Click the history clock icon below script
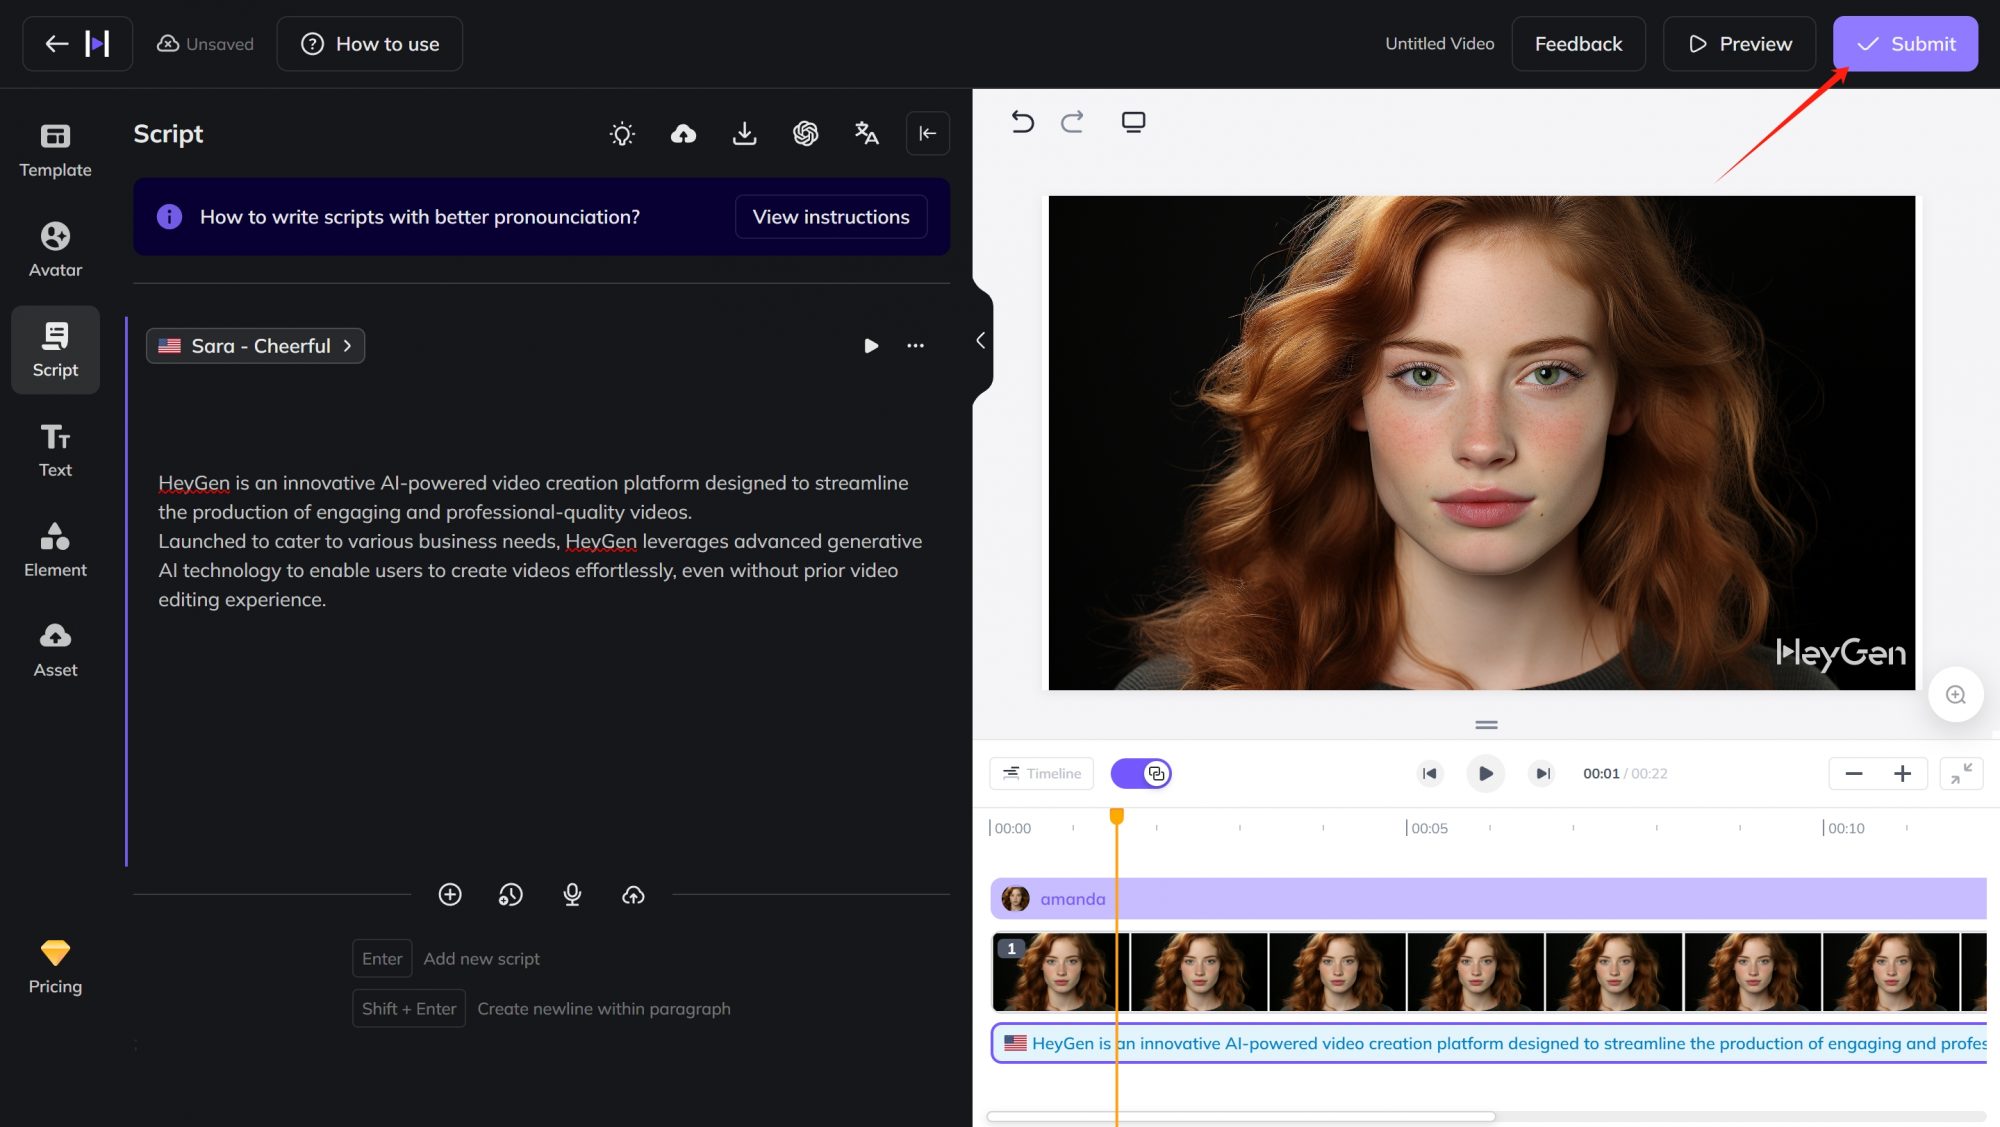The height and width of the screenshot is (1127, 2000). pos(511,895)
